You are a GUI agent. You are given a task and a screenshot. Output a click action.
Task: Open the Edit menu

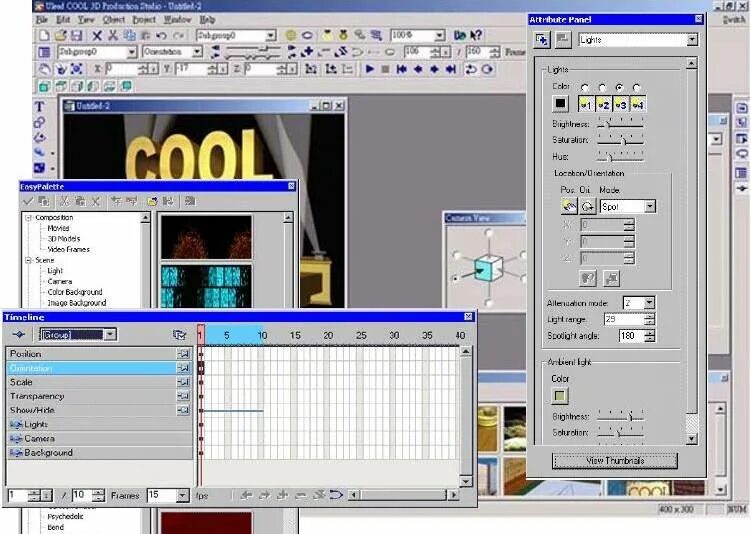coord(63,20)
